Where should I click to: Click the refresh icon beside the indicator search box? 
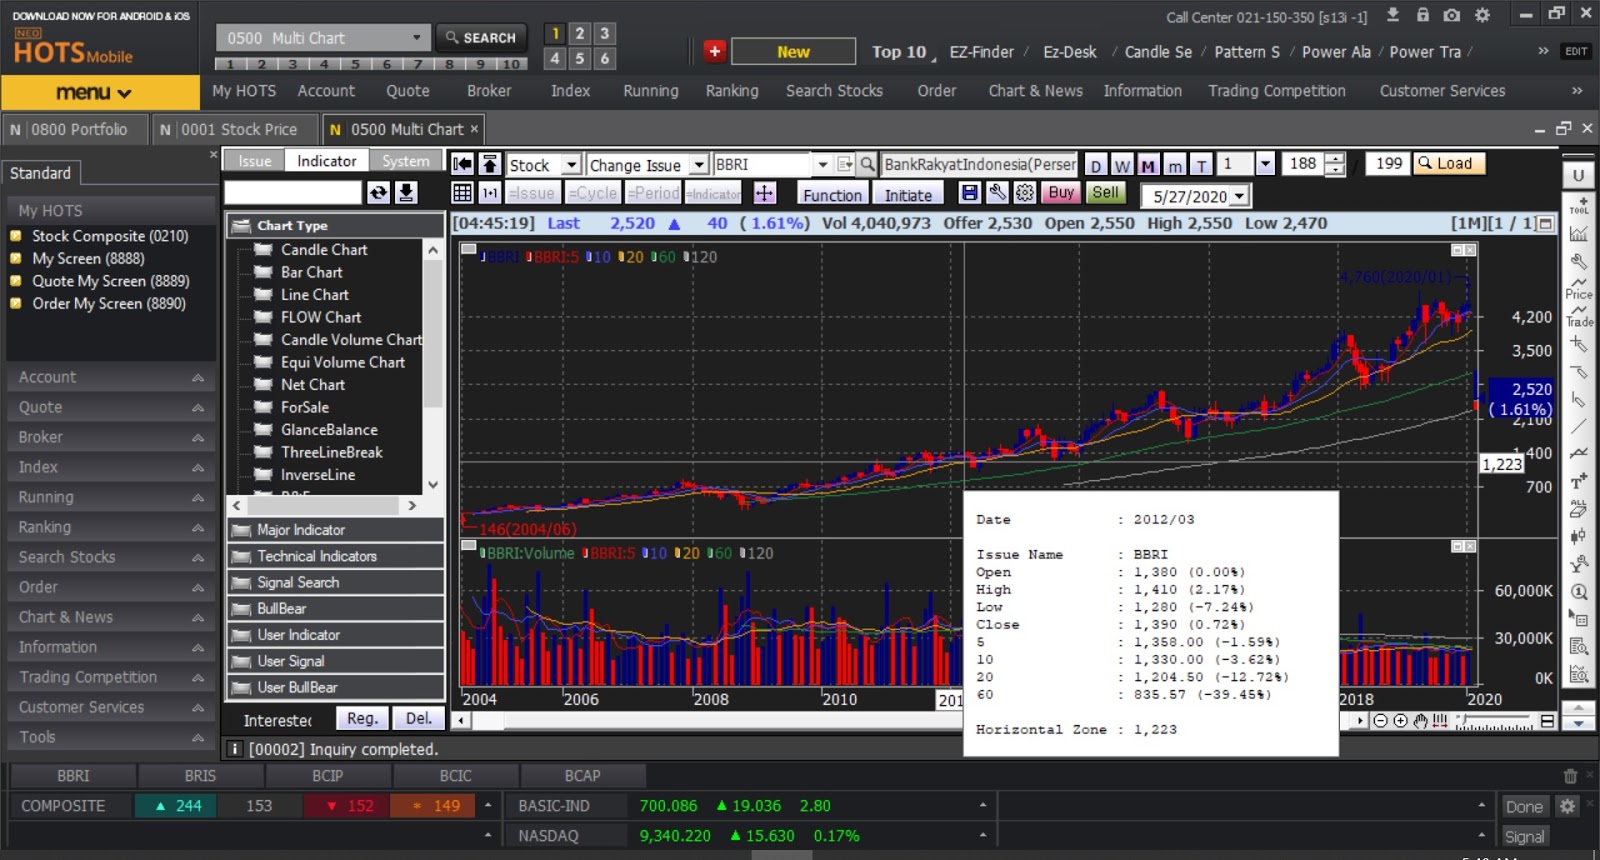378,193
